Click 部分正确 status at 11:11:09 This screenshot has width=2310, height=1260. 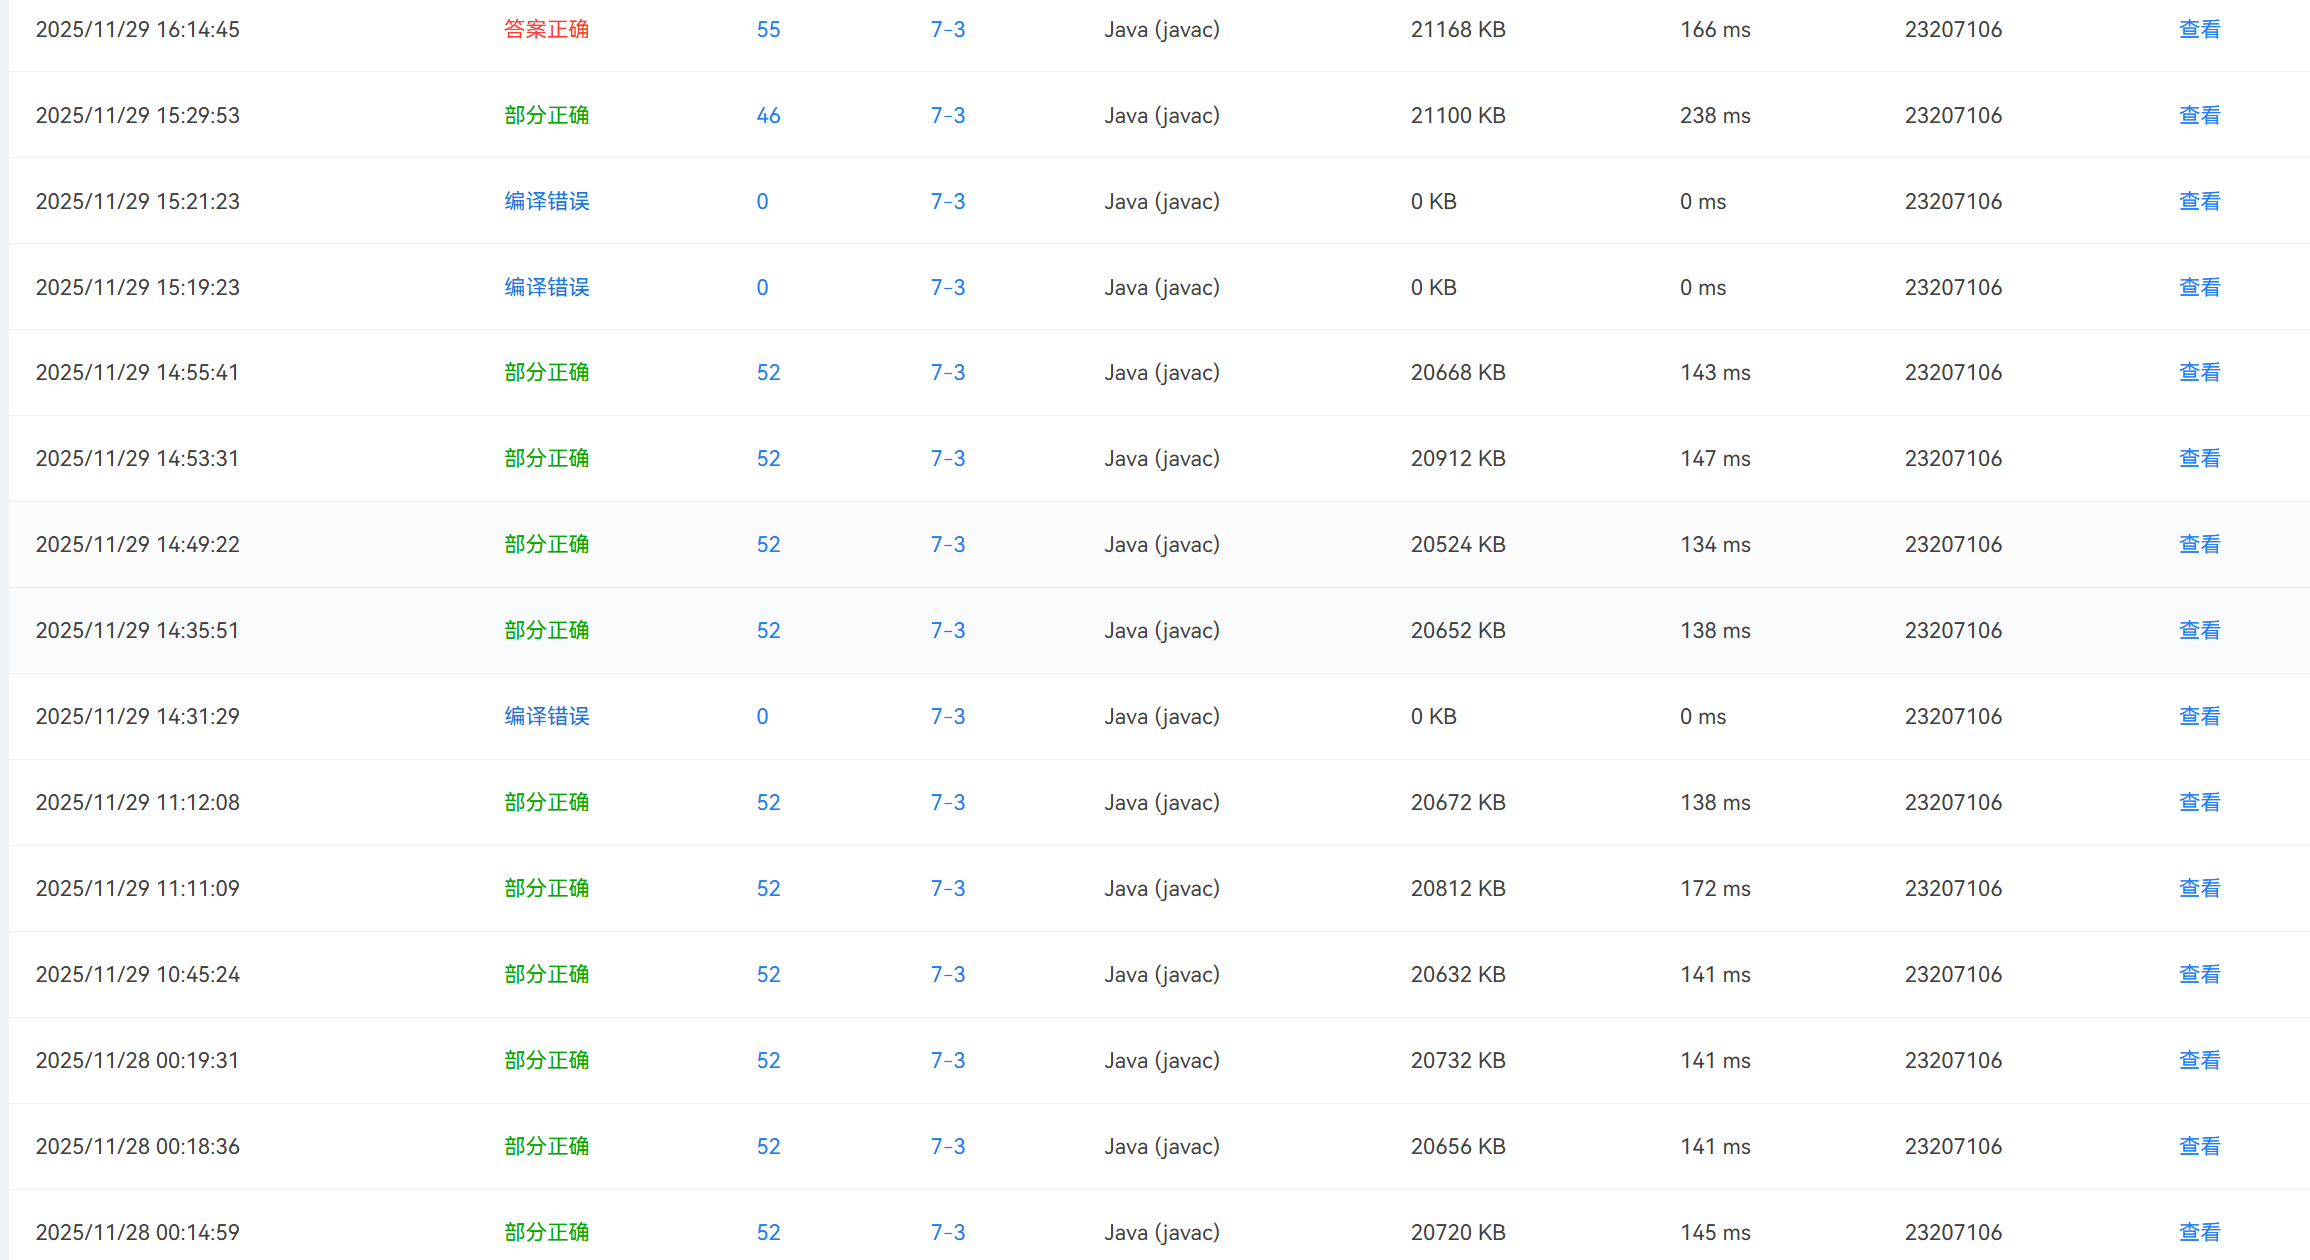546,889
